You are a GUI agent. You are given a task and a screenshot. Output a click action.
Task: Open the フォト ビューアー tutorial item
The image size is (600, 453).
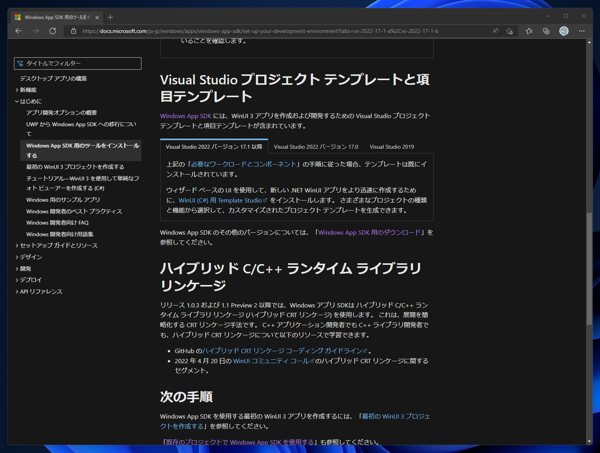82,183
